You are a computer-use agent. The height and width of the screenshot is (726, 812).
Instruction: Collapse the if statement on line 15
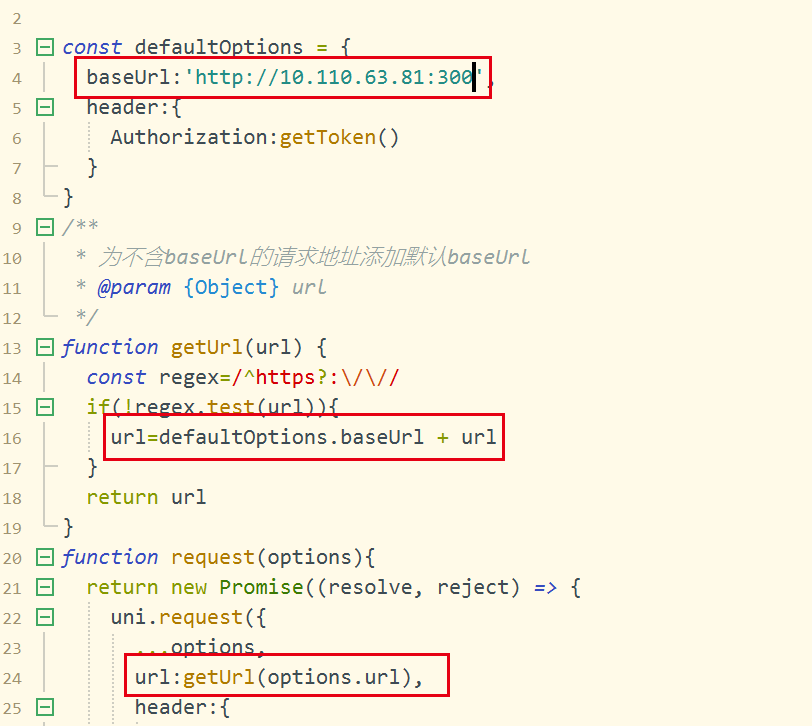point(44,406)
